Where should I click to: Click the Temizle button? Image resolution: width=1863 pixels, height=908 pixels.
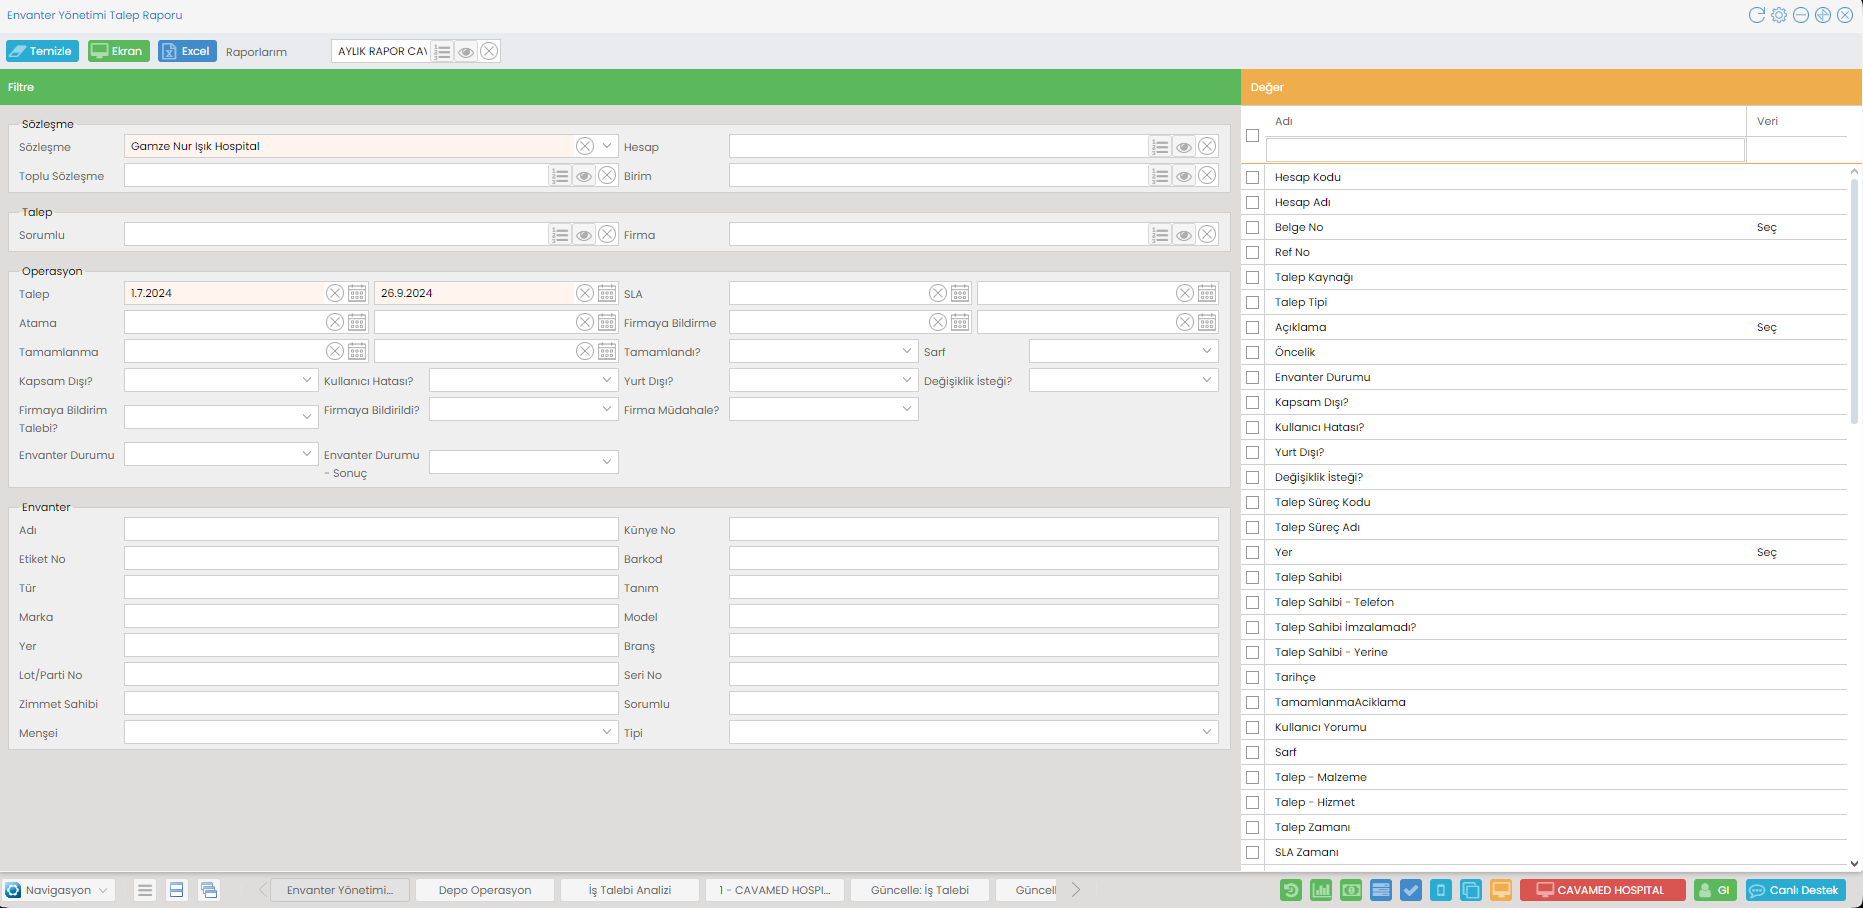point(42,51)
